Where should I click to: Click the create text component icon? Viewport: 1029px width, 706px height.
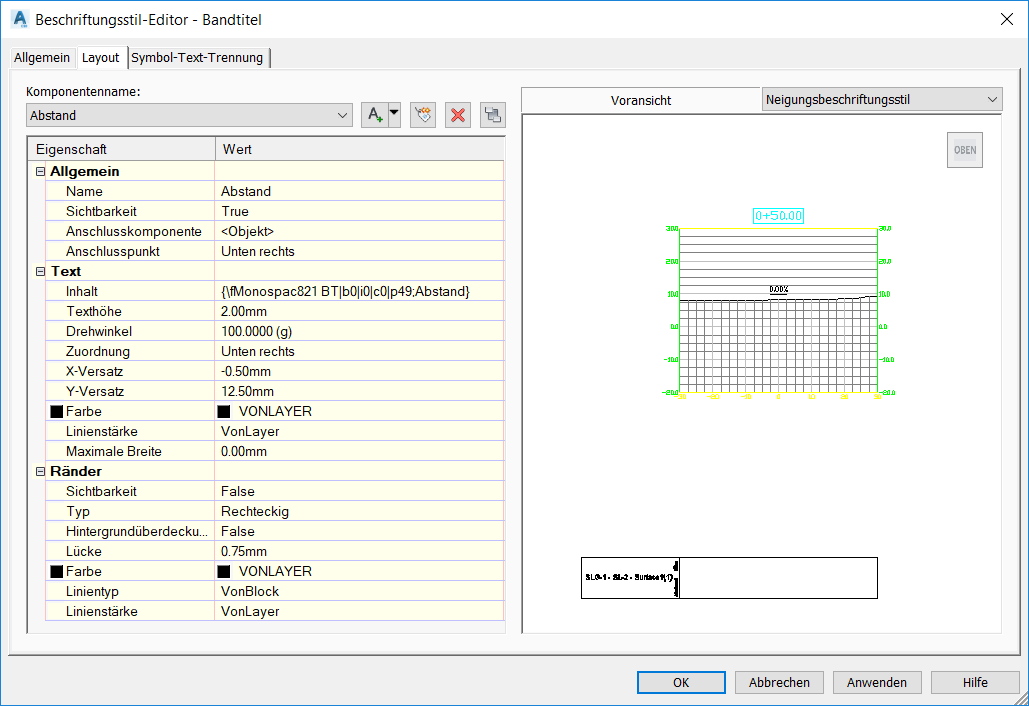(x=374, y=115)
